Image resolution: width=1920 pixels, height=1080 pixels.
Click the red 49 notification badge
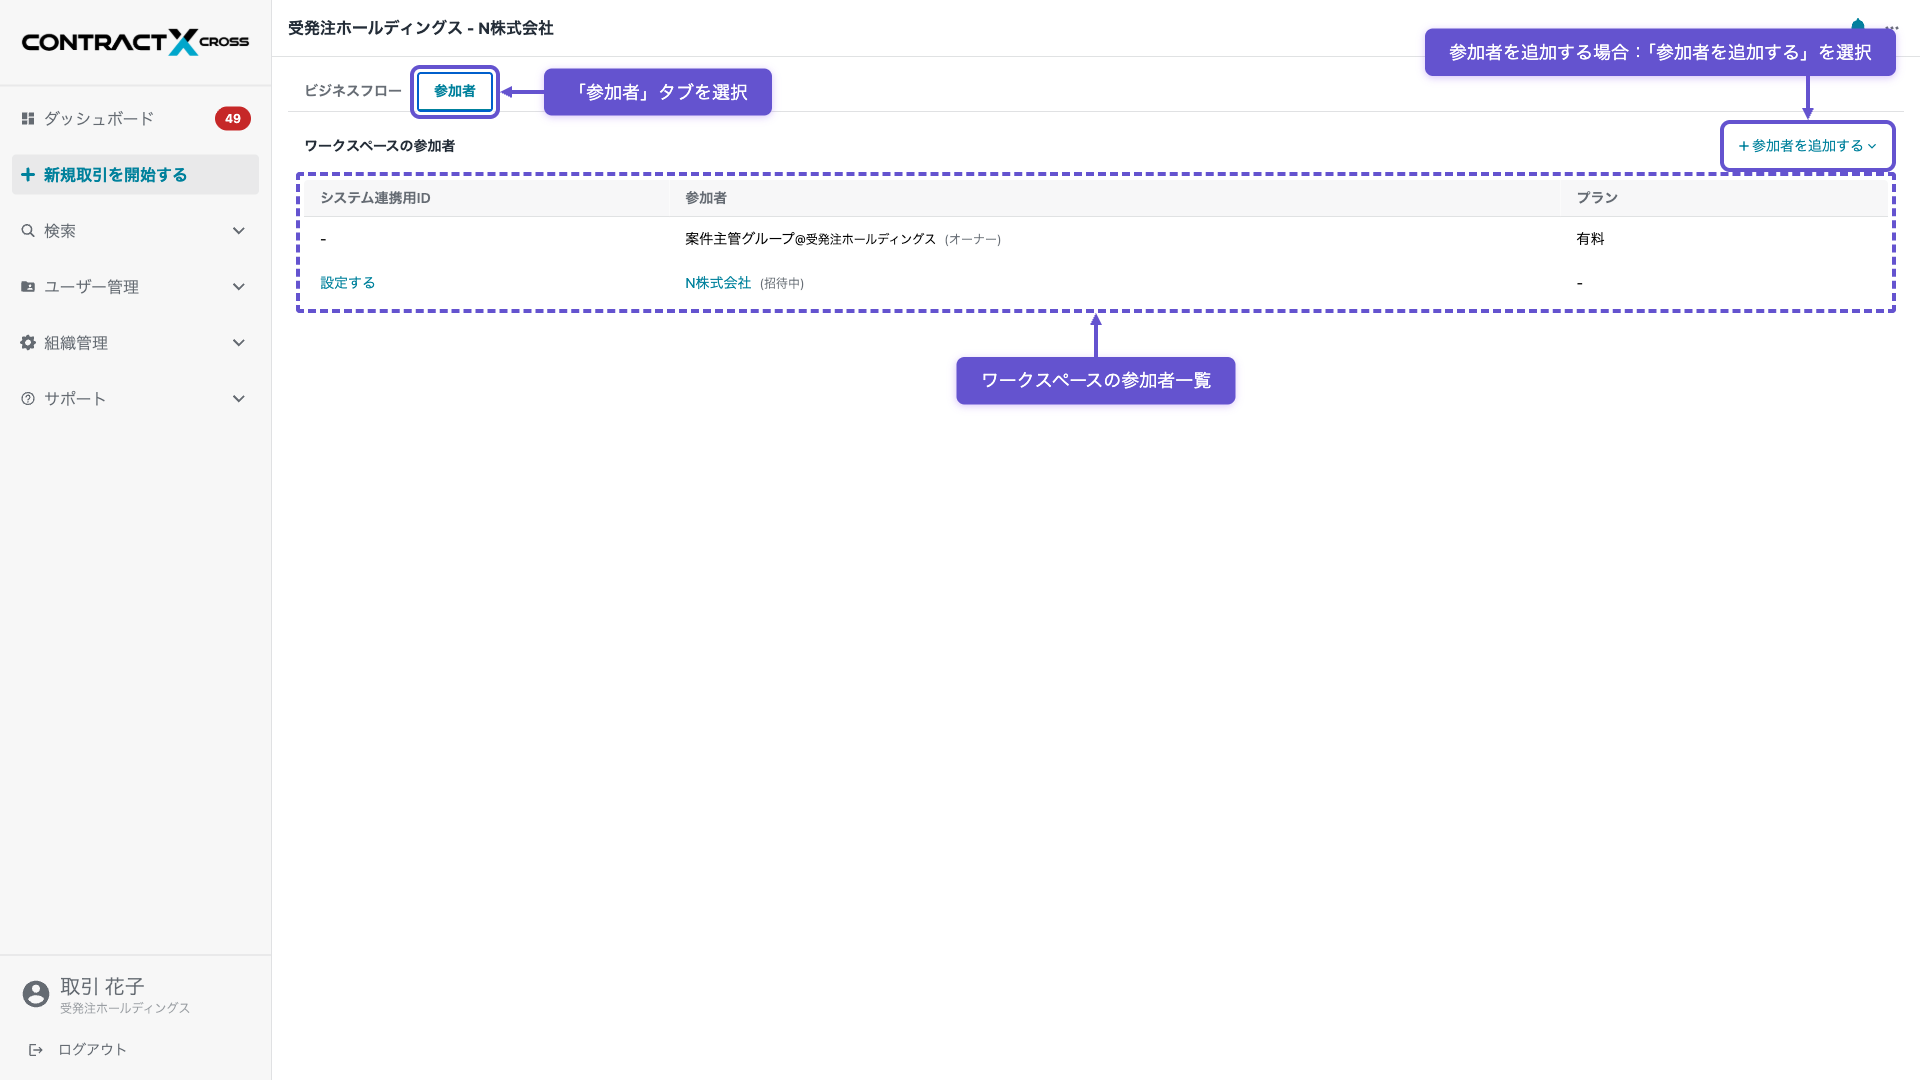(233, 119)
